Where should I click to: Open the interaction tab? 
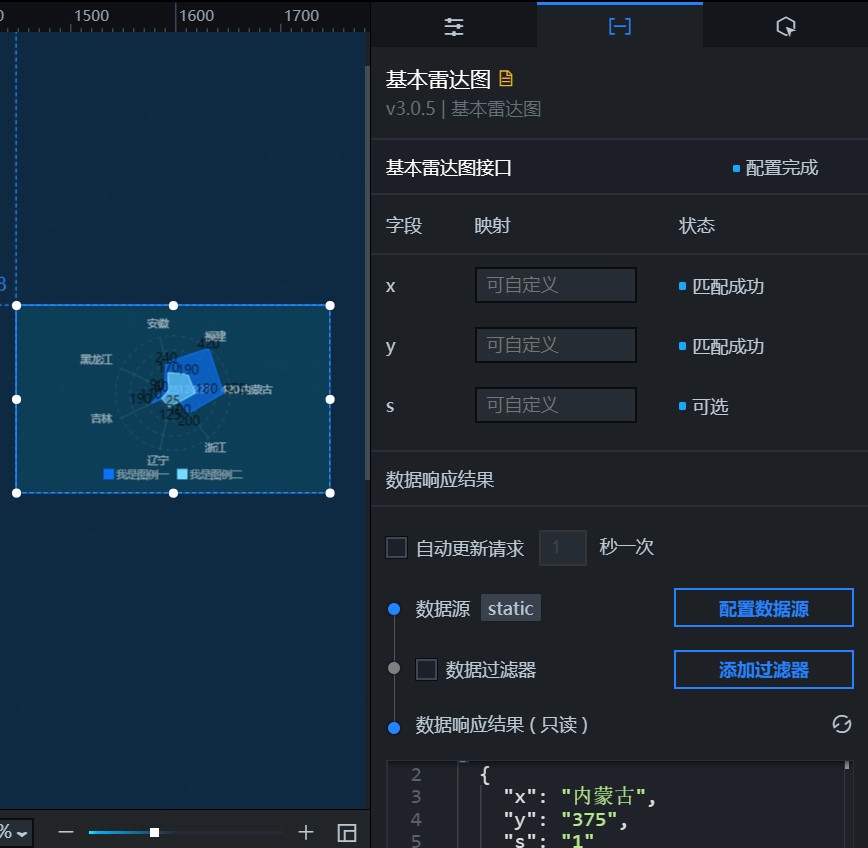(786, 26)
